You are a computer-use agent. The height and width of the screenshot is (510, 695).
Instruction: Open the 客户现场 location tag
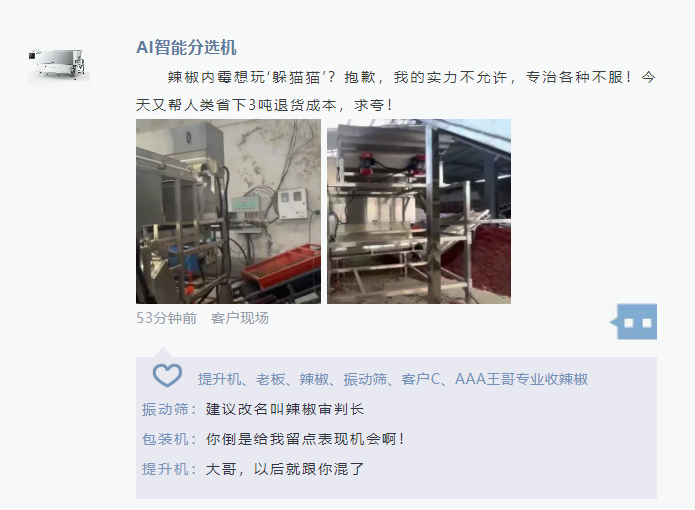pos(240,318)
